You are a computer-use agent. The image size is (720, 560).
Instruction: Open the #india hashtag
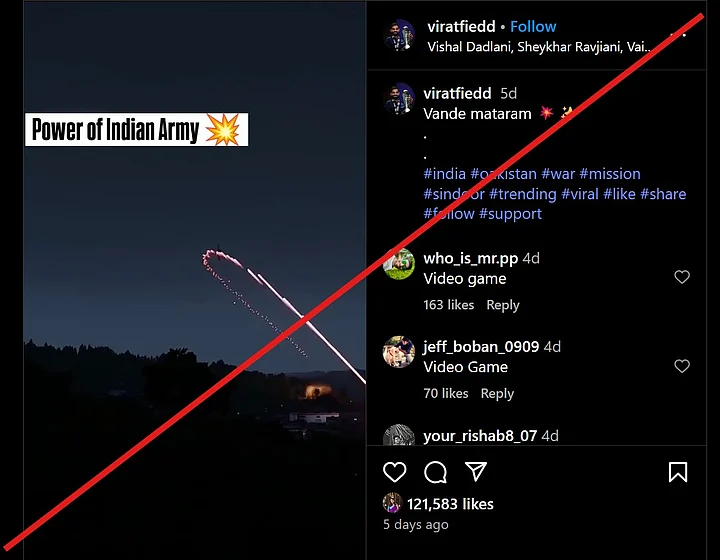[444, 174]
